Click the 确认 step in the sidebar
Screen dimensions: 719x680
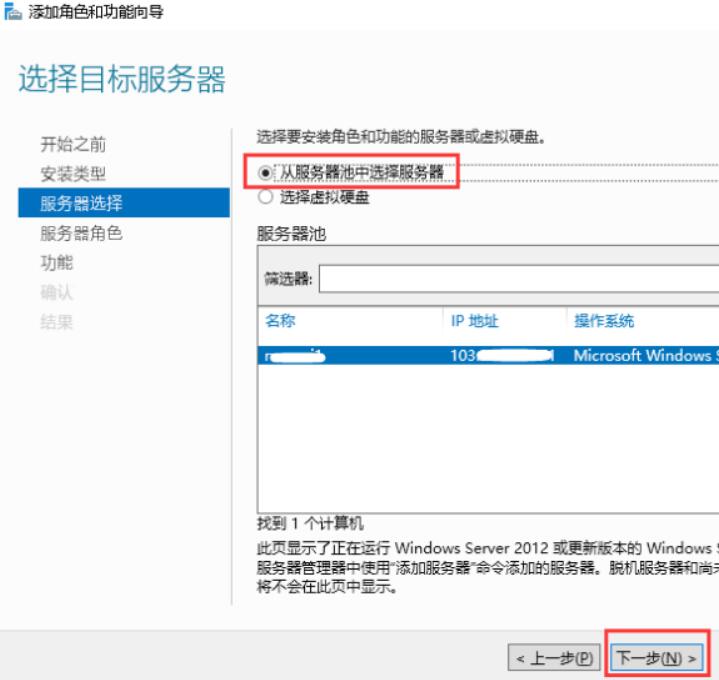56,292
